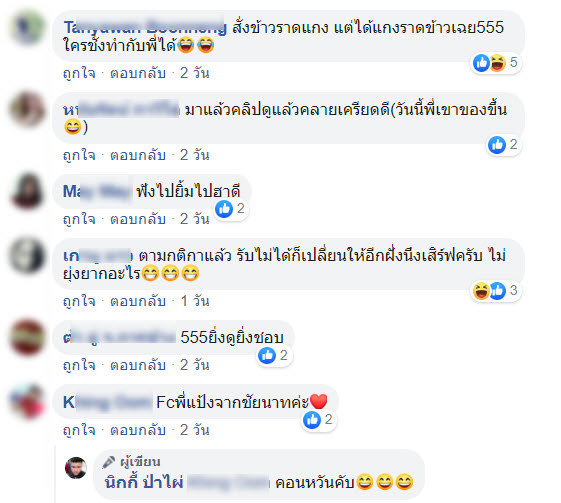Open the reply author's small profile picture
Image resolution: width=561 pixels, height=503 pixels.
(75, 468)
